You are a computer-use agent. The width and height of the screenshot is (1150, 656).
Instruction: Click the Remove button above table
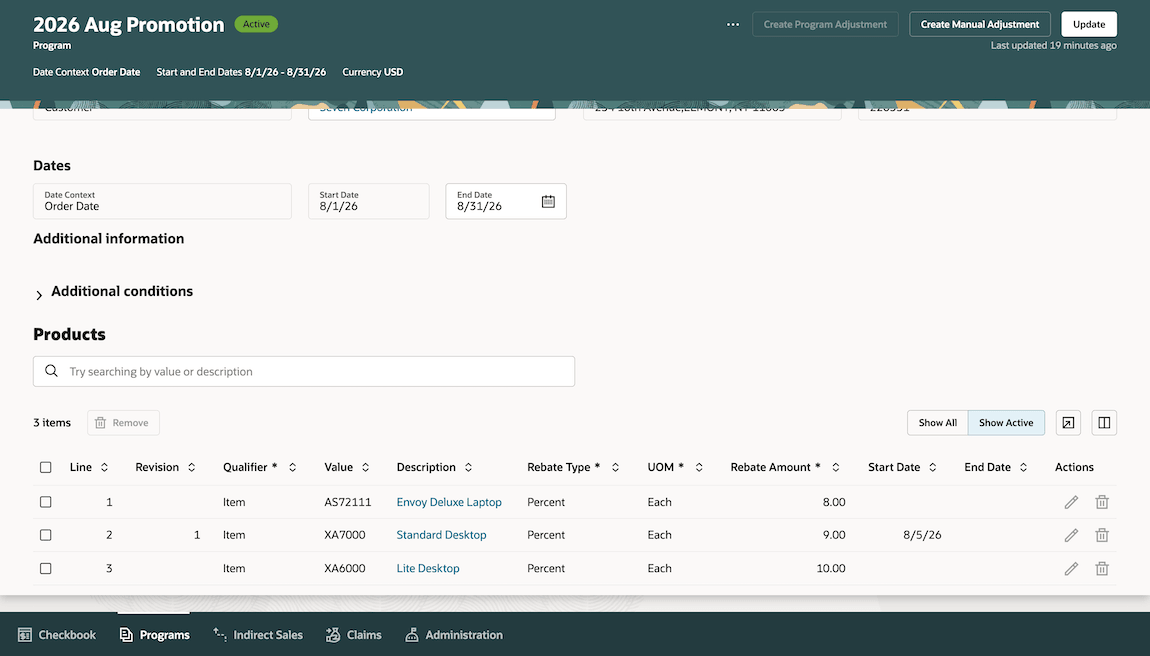tap(123, 423)
